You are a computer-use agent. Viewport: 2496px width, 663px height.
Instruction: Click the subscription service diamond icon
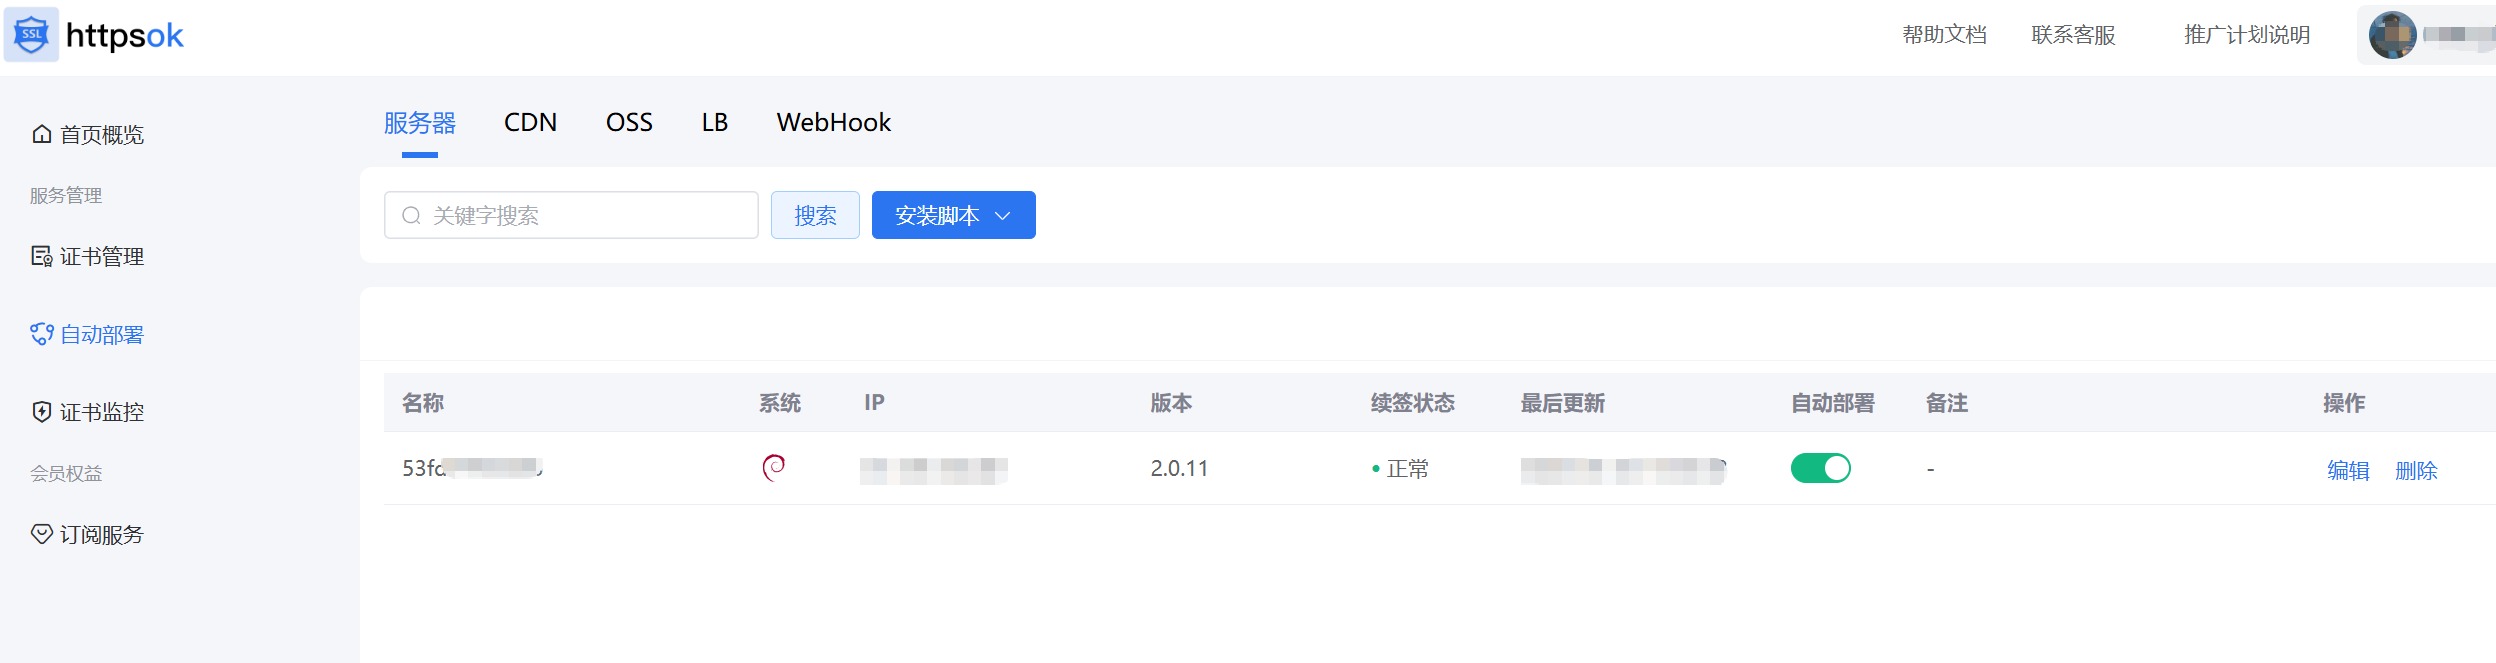pyautogui.click(x=42, y=534)
